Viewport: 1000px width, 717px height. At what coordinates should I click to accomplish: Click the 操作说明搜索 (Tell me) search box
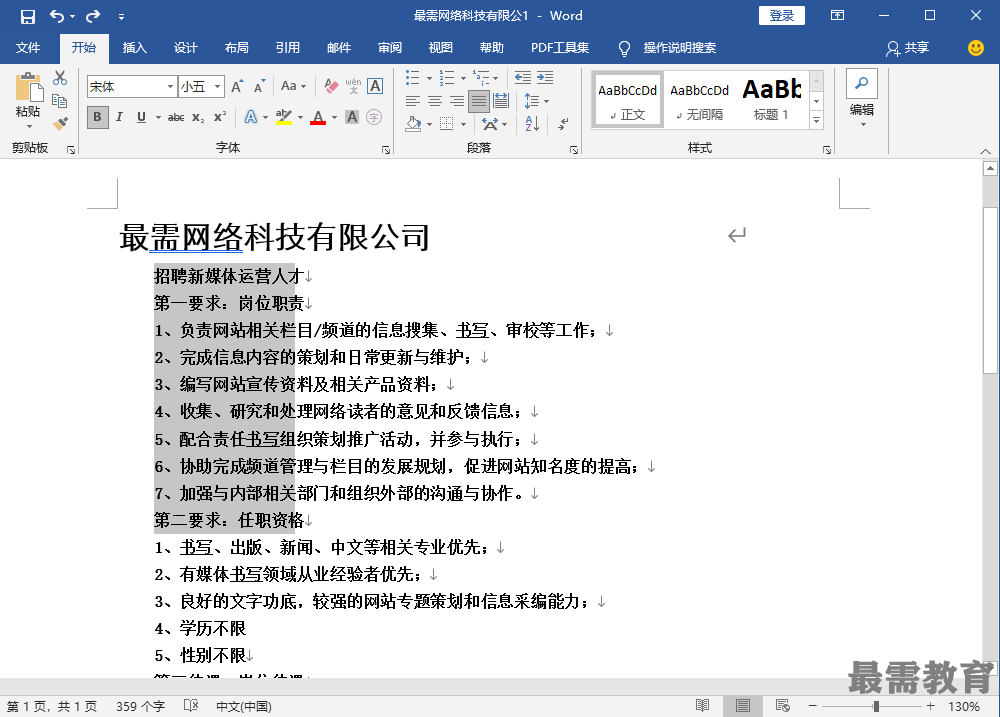[679, 48]
